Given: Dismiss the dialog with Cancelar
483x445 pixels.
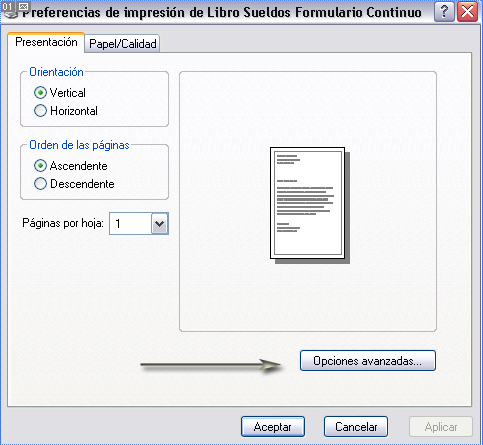Looking at the screenshot, I should 356,427.
